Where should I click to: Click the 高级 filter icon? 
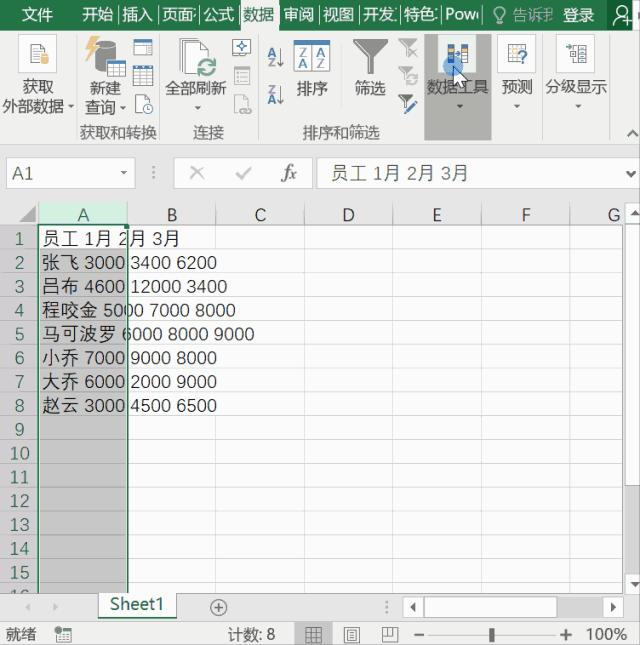[x=408, y=104]
